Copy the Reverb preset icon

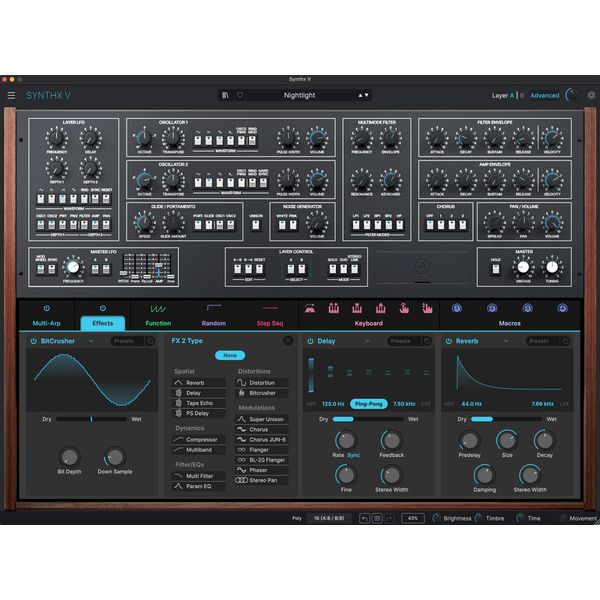click(565, 341)
